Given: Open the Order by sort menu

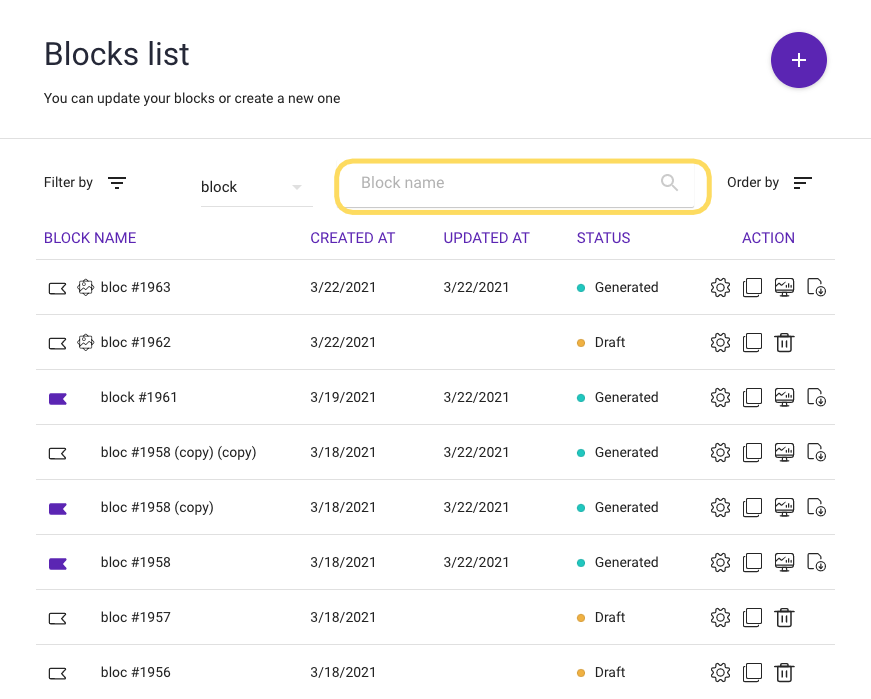Looking at the screenshot, I should pos(802,183).
